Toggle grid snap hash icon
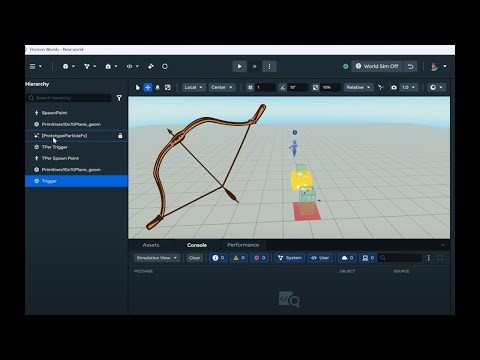The width and height of the screenshot is (480, 360). click(x=250, y=87)
